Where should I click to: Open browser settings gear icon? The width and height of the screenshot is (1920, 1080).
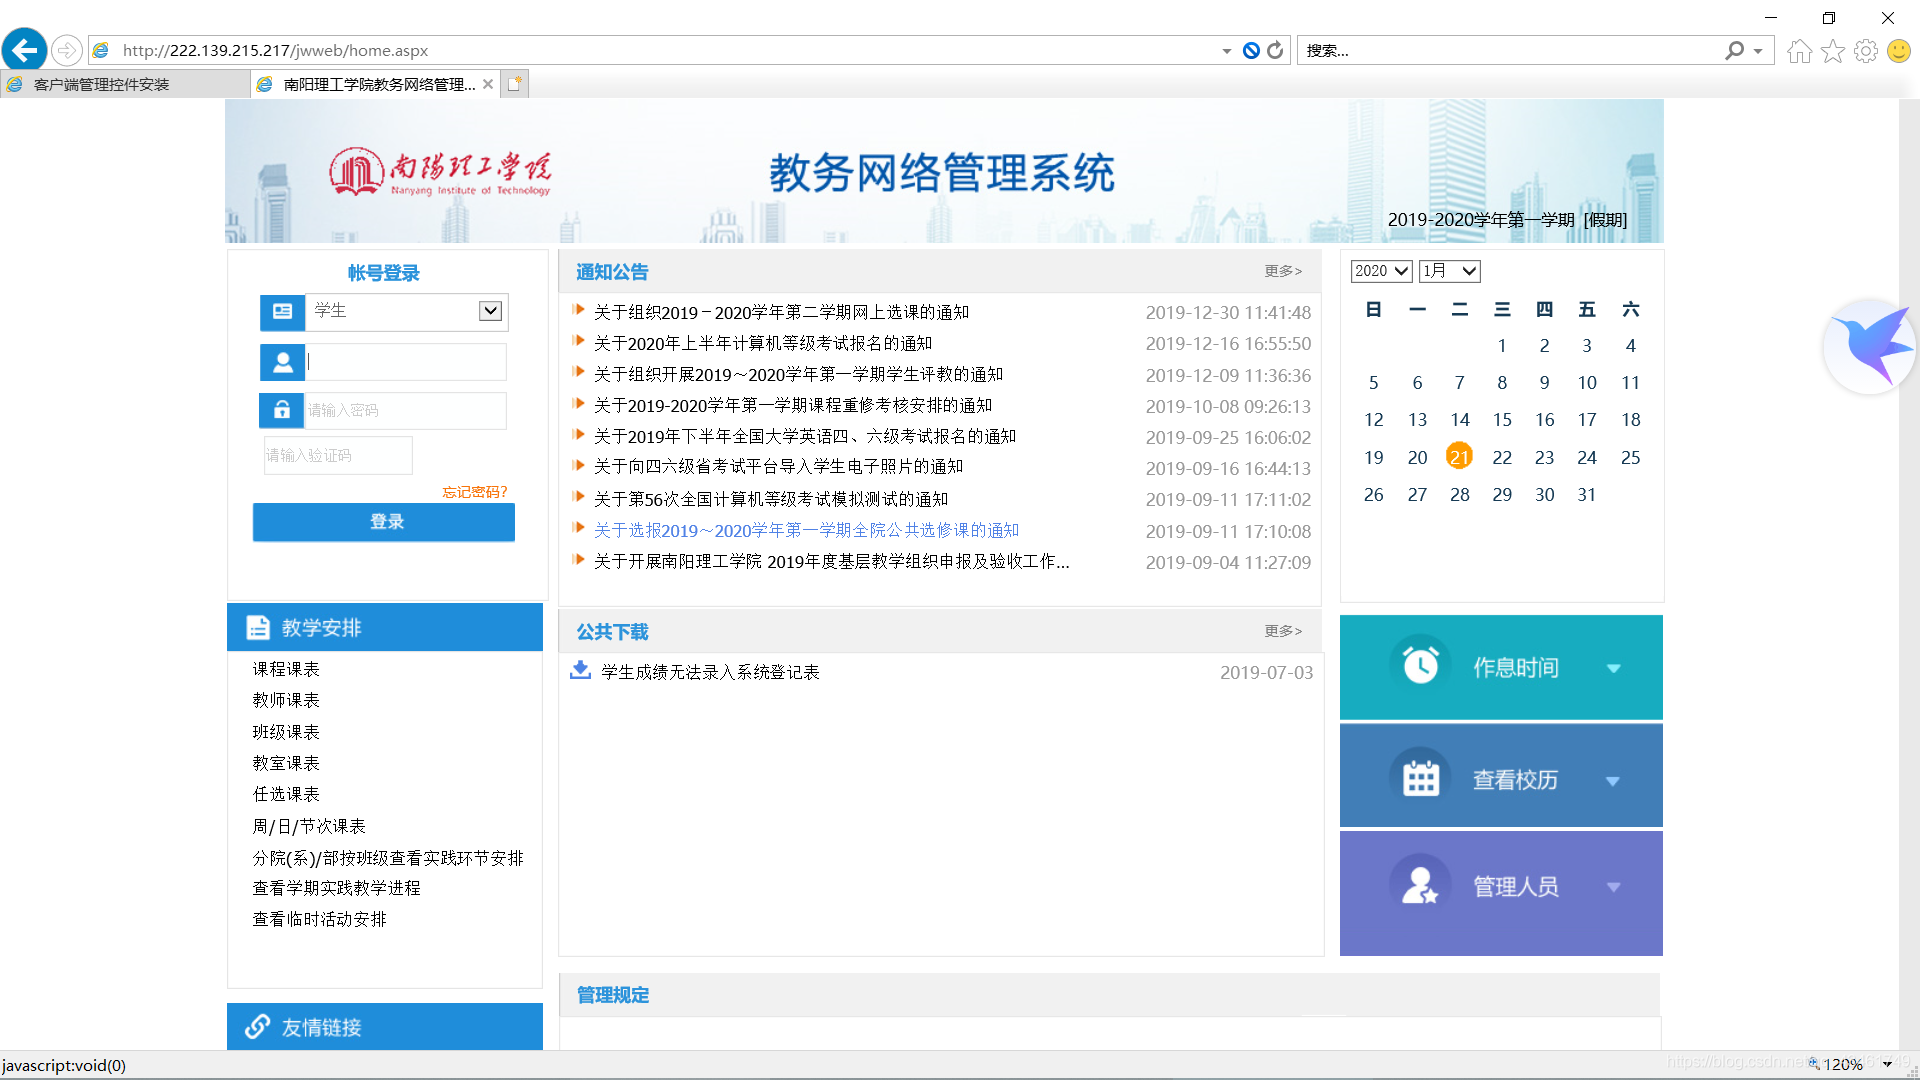point(1866,50)
